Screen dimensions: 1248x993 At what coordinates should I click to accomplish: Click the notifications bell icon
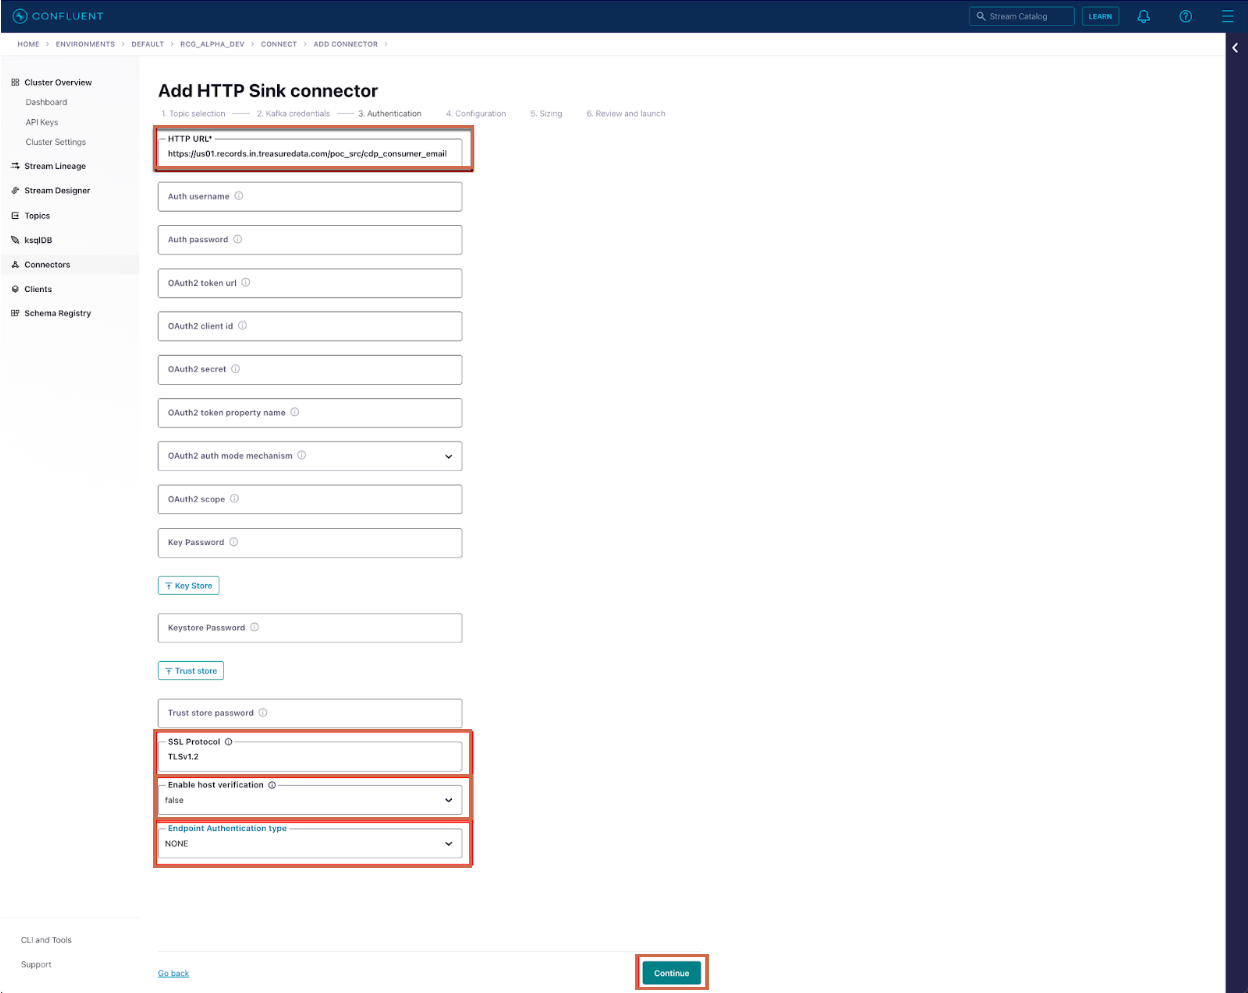pos(1144,16)
